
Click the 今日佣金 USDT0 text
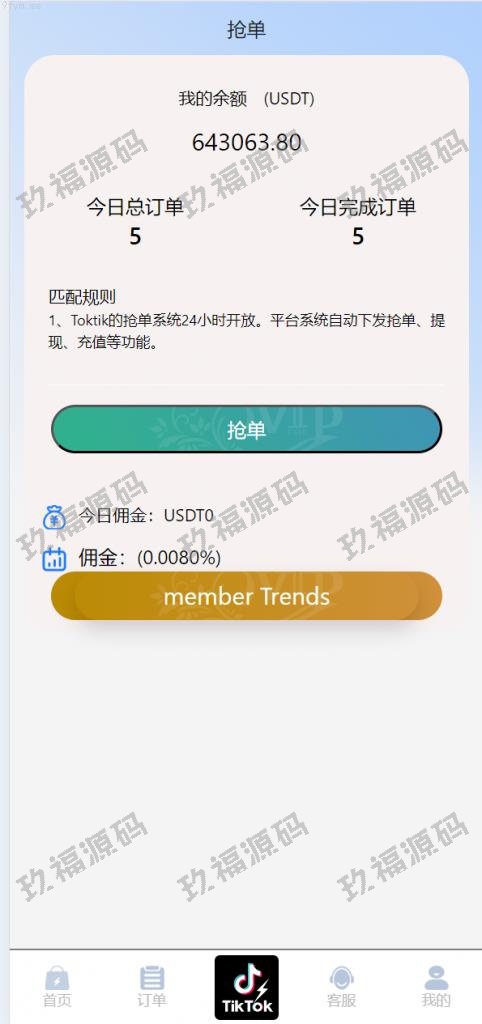pyautogui.click(x=146, y=515)
